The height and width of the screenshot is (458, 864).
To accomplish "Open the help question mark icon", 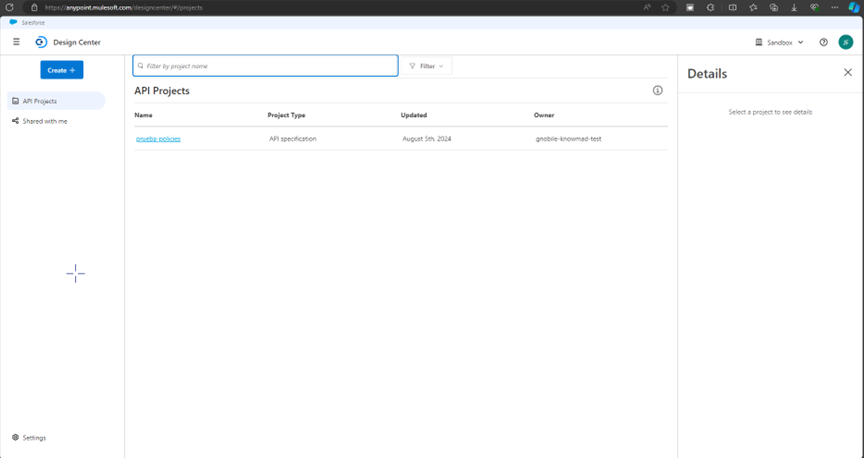I will (x=823, y=42).
